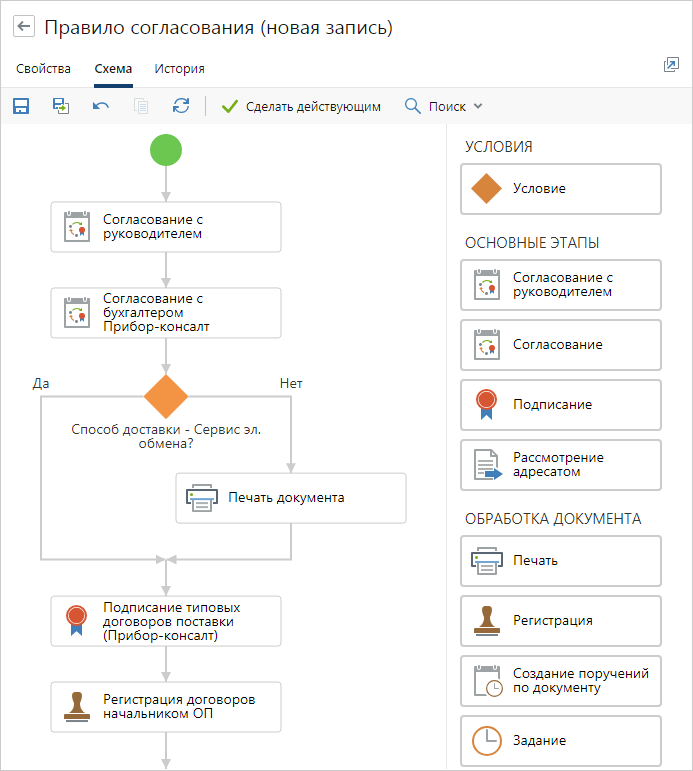Select the Регистрация block in the palette

click(560, 621)
